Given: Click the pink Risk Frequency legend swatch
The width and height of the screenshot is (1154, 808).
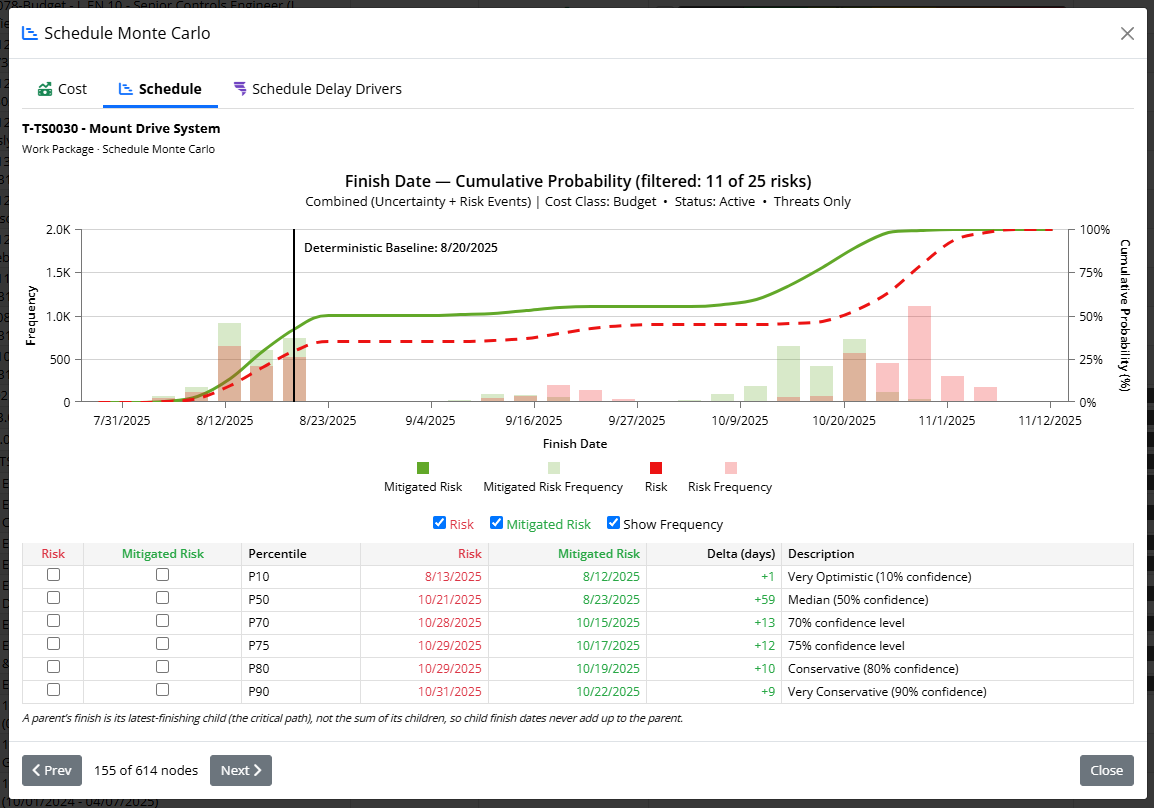Looking at the screenshot, I should click(x=730, y=468).
